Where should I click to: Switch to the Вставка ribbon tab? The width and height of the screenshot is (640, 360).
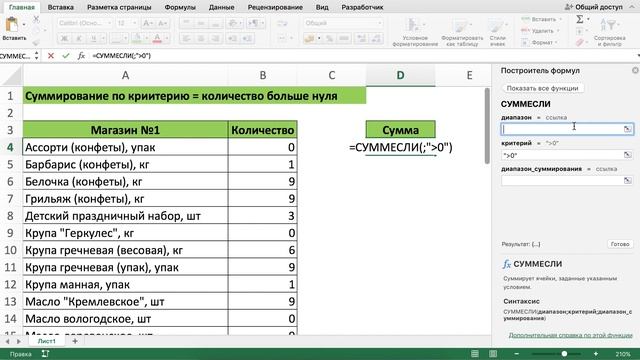click(x=60, y=7)
